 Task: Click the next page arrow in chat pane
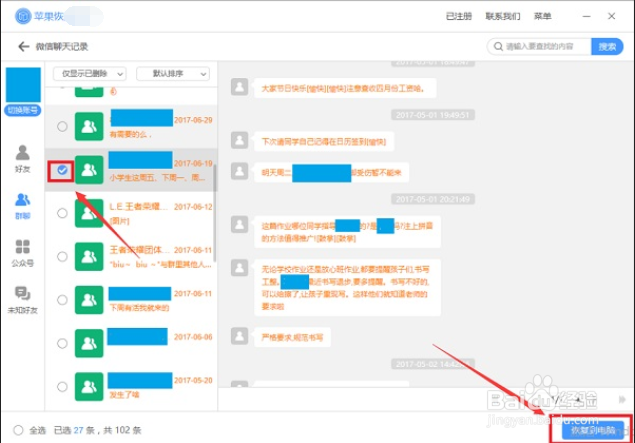(x=622, y=400)
